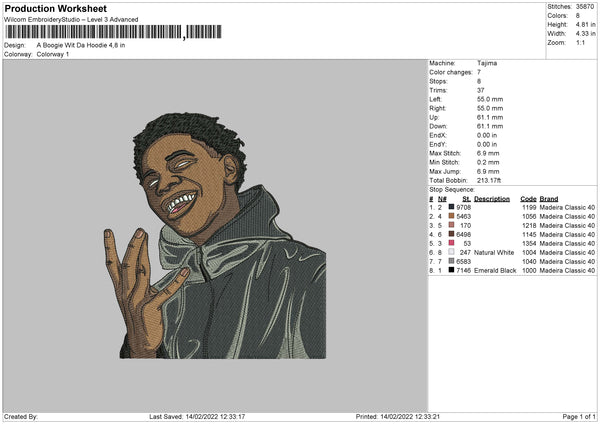Click the 'Printed: 14/02/2022 12:33:21' timestamp

(398, 417)
